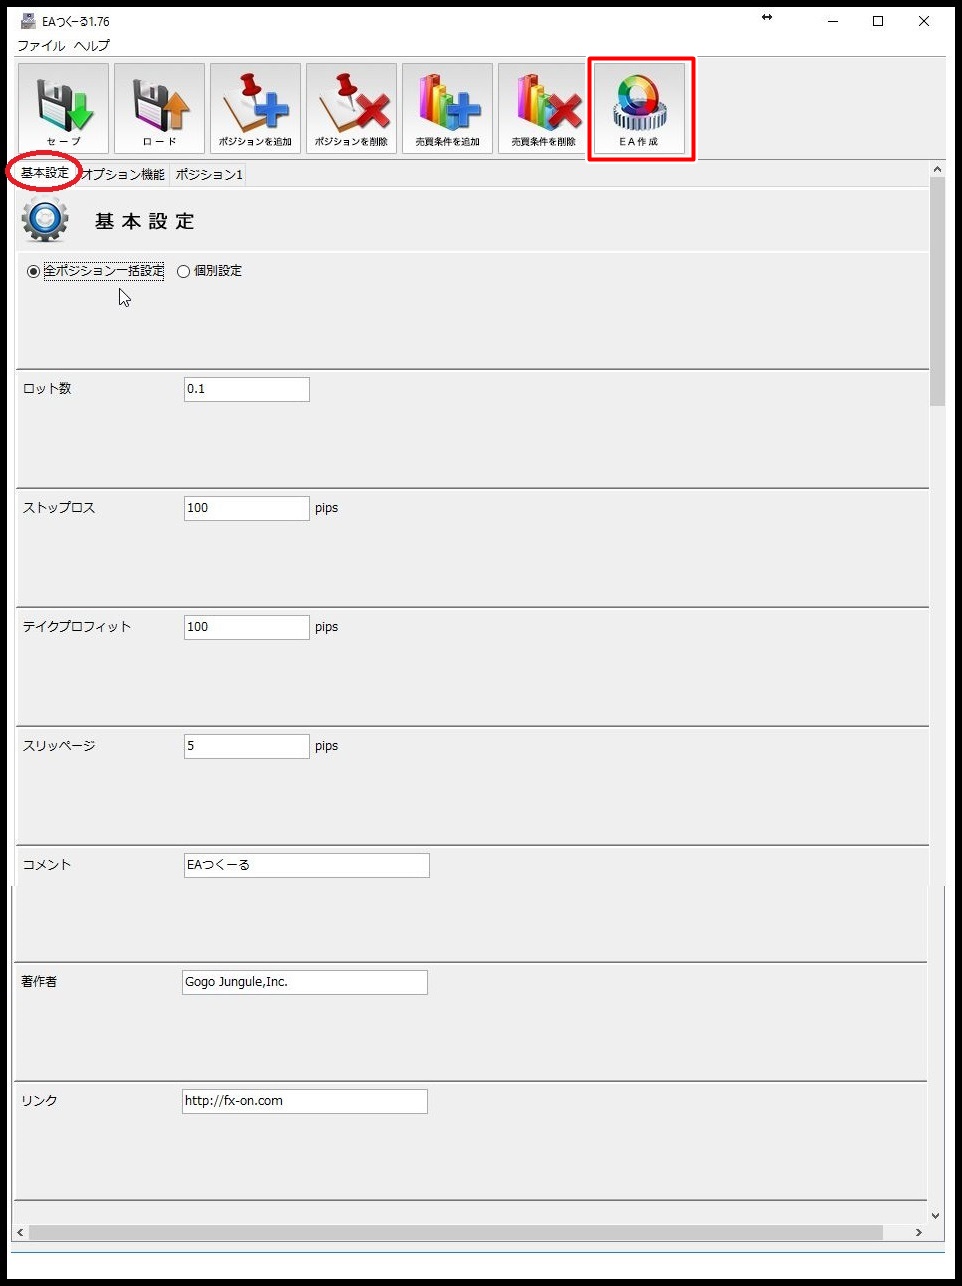Switch to the ポジション1 tab

click(209, 174)
